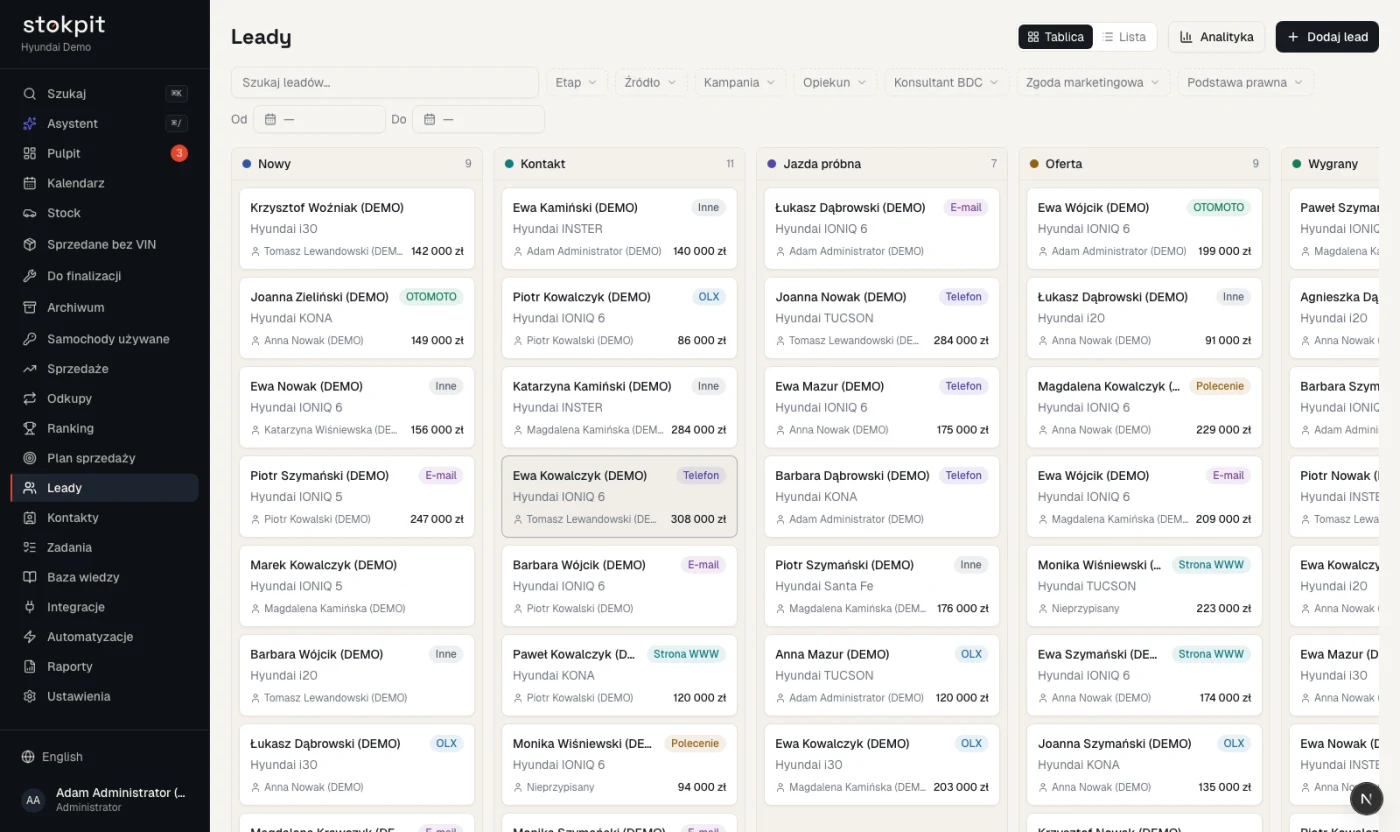Screen dimensions: 1400x832
Task: Open the Ewa Kowalczyk lead card in Kontakt
Action: click(x=619, y=497)
